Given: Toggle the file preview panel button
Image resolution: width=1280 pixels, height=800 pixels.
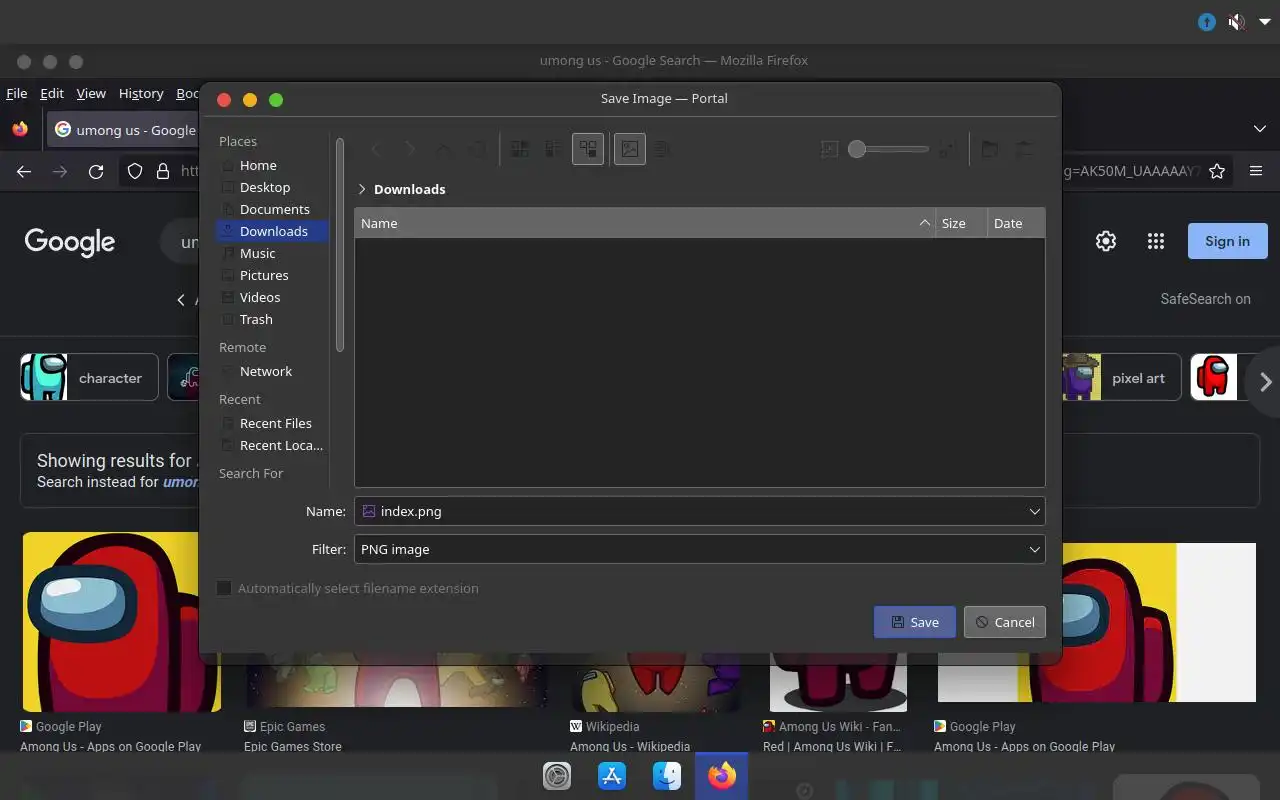Looking at the screenshot, I should click(x=629, y=149).
